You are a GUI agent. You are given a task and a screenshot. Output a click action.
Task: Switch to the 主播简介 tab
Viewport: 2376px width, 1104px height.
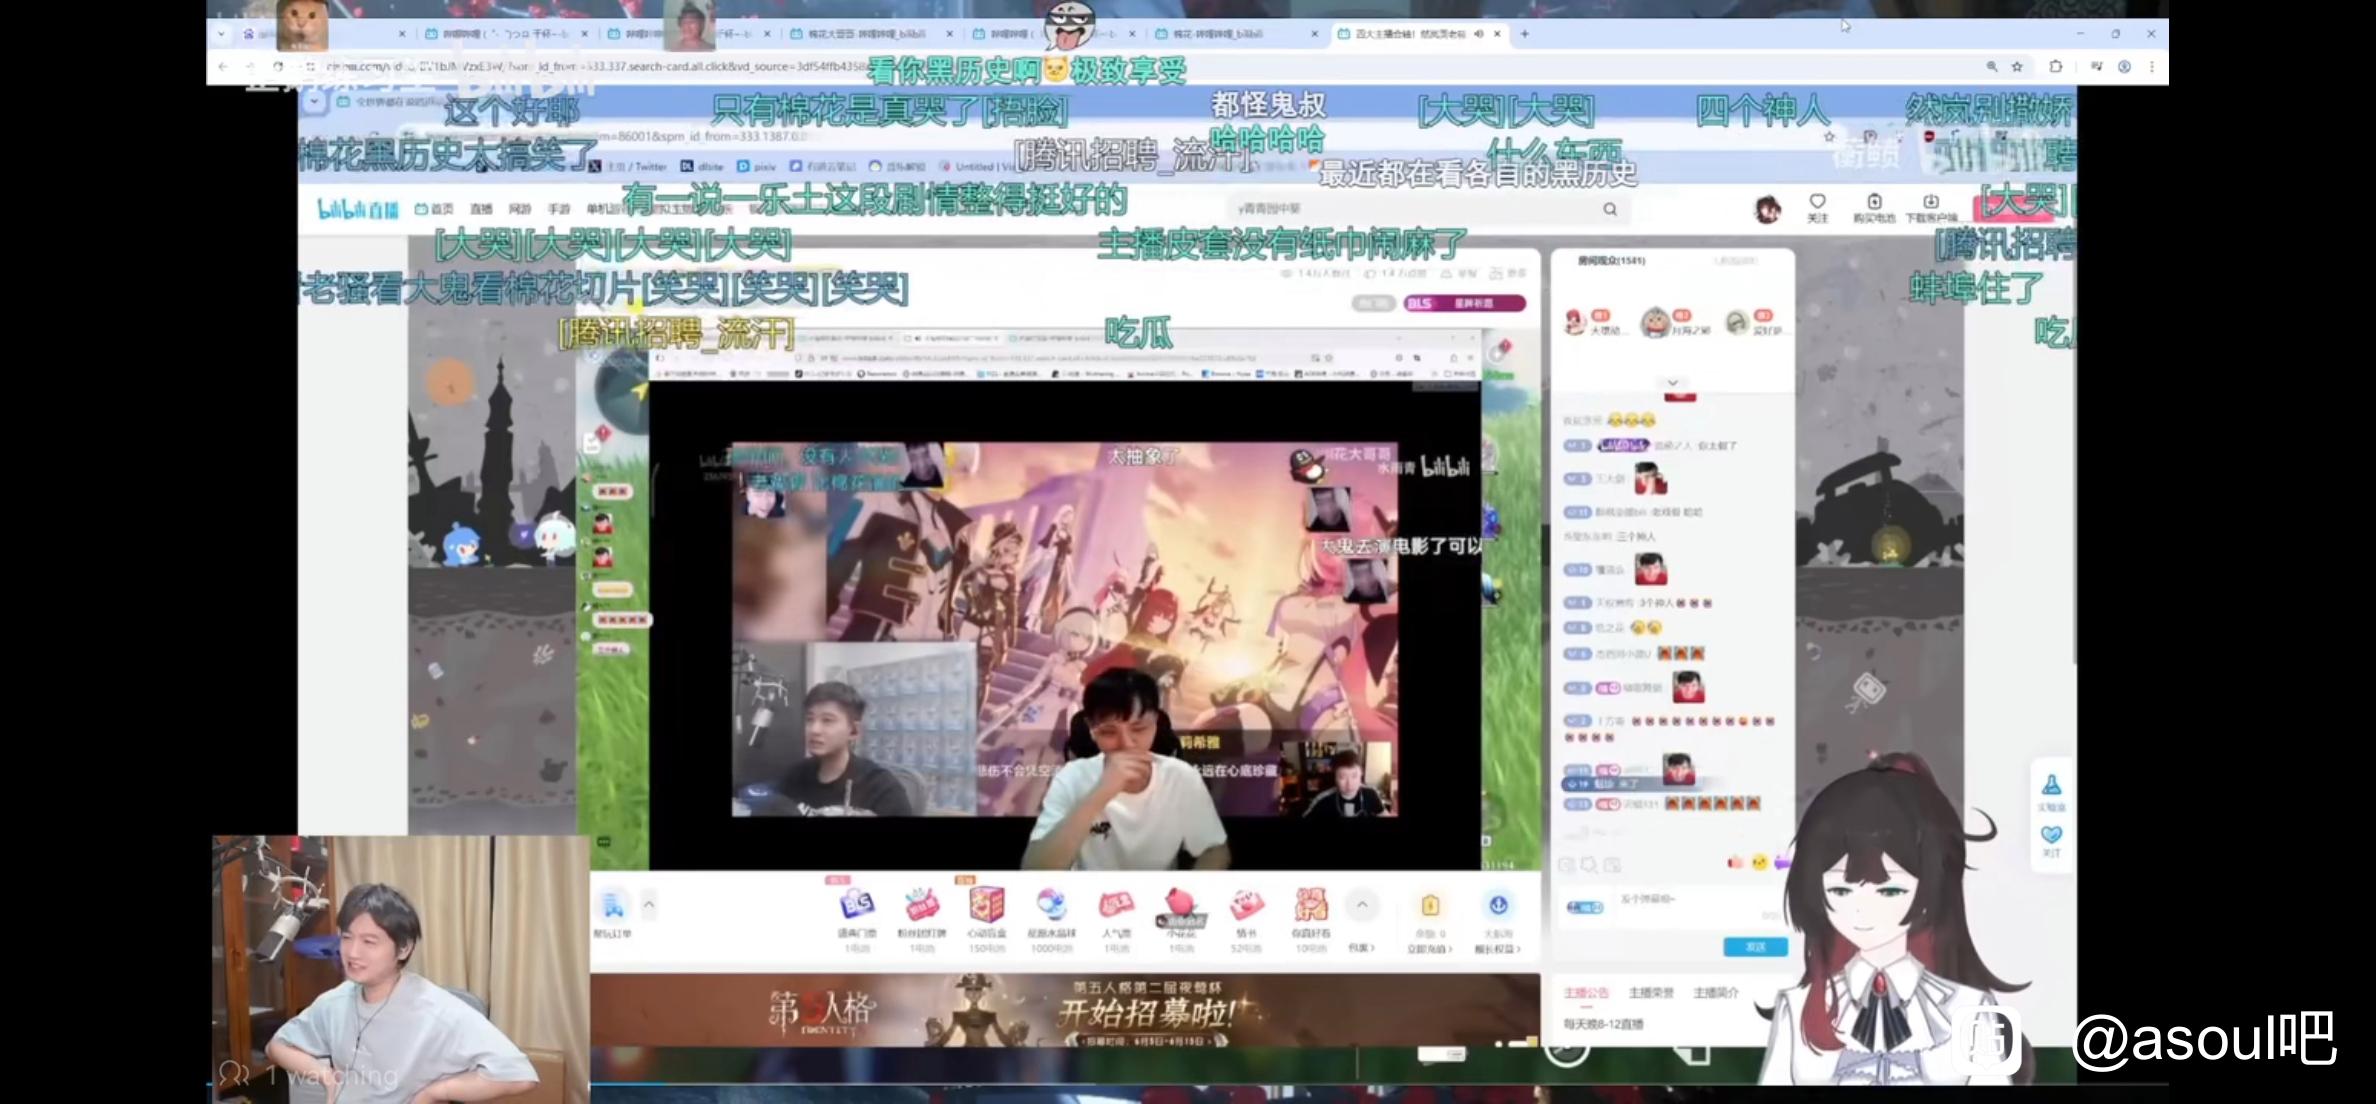(1716, 993)
